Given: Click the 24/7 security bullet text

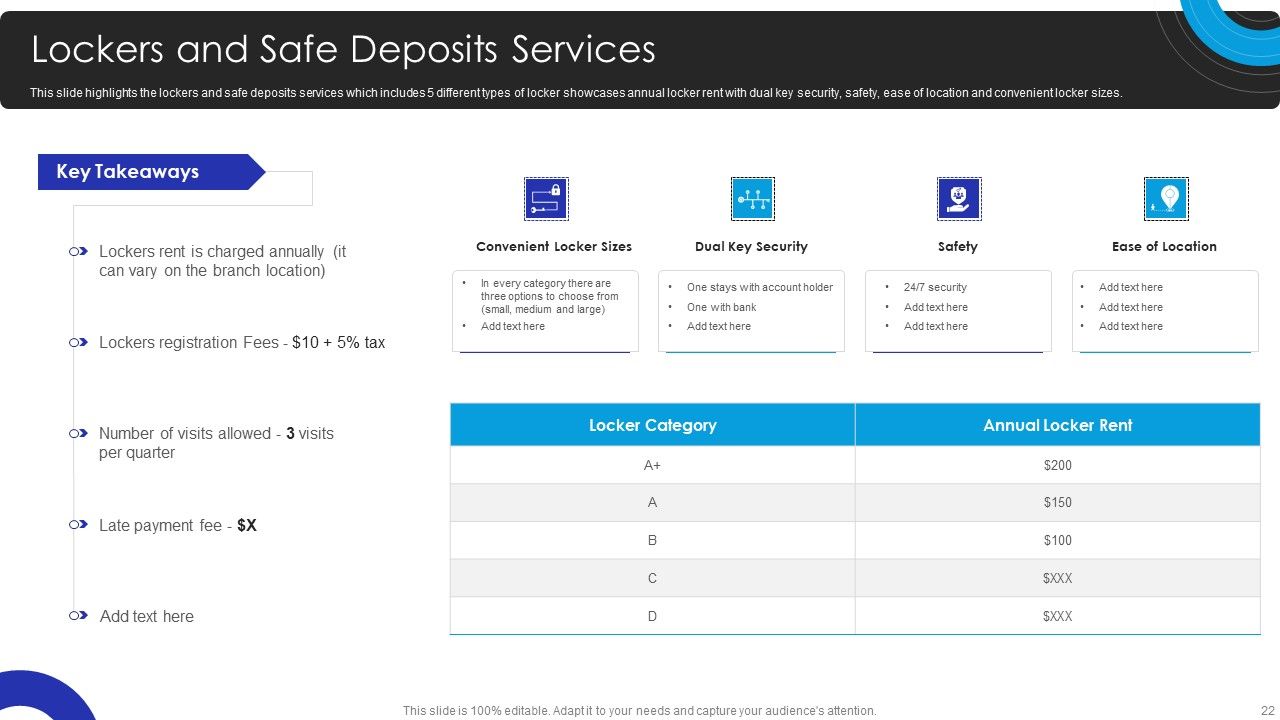Looking at the screenshot, I should [935, 287].
